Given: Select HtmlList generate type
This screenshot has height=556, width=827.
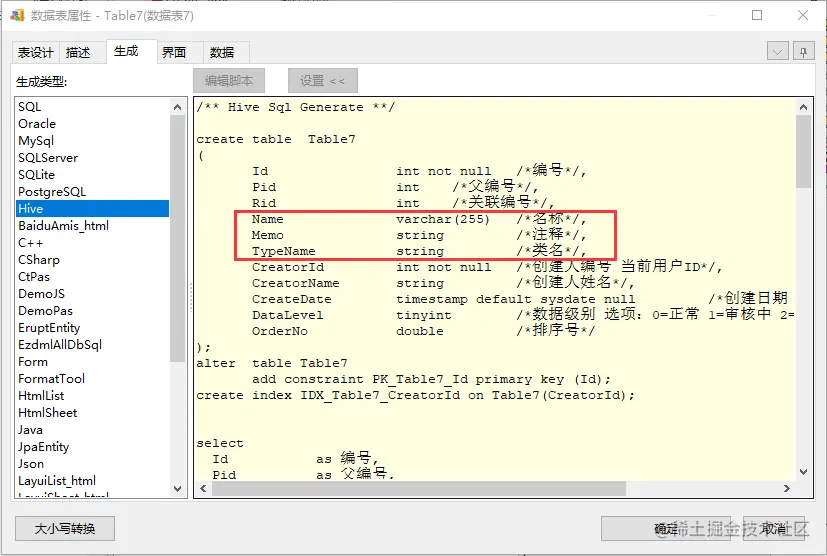Looking at the screenshot, I should coord(92,396).
